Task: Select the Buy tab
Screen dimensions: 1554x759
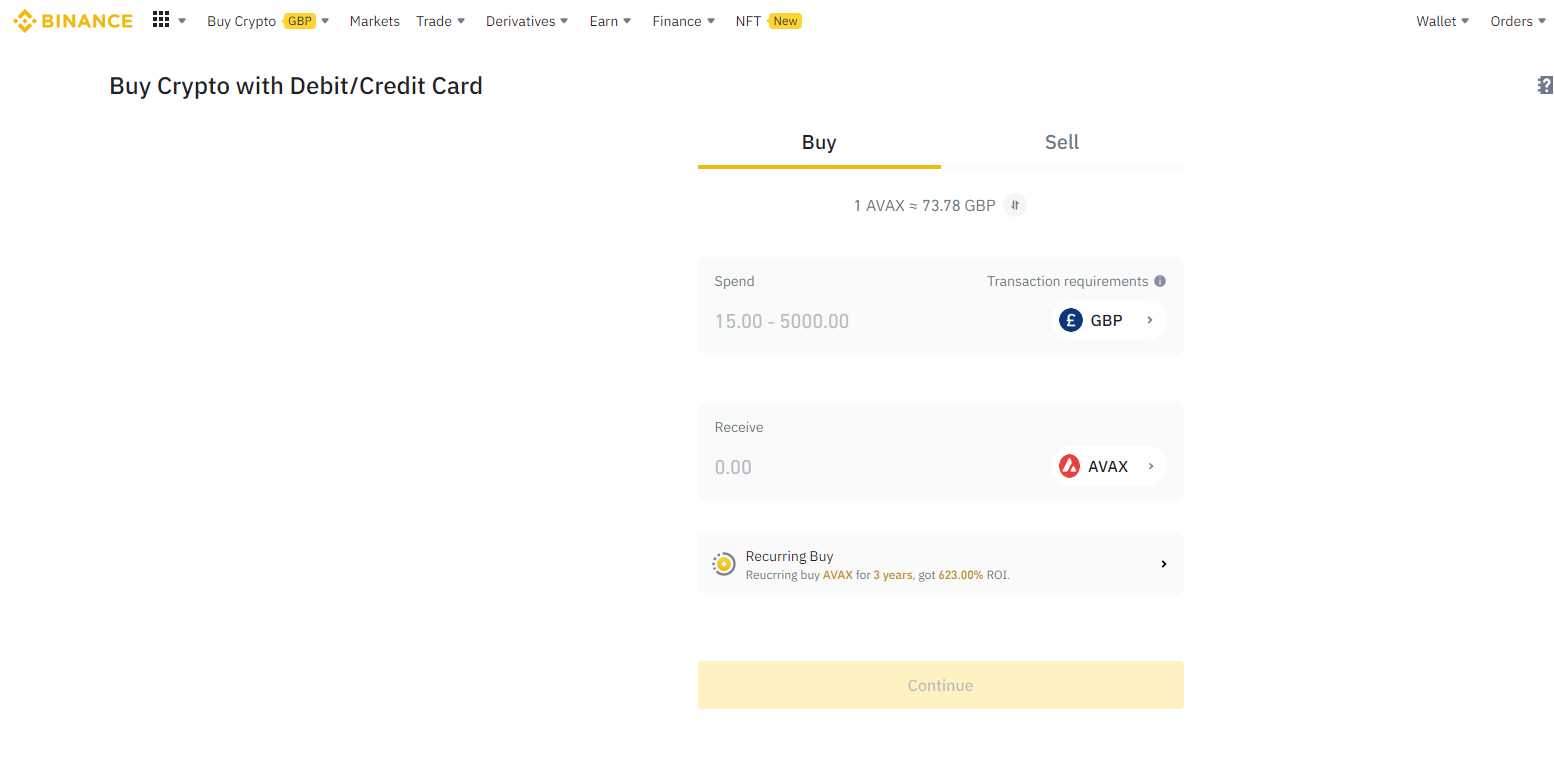Action: click(x=818, y=142)
